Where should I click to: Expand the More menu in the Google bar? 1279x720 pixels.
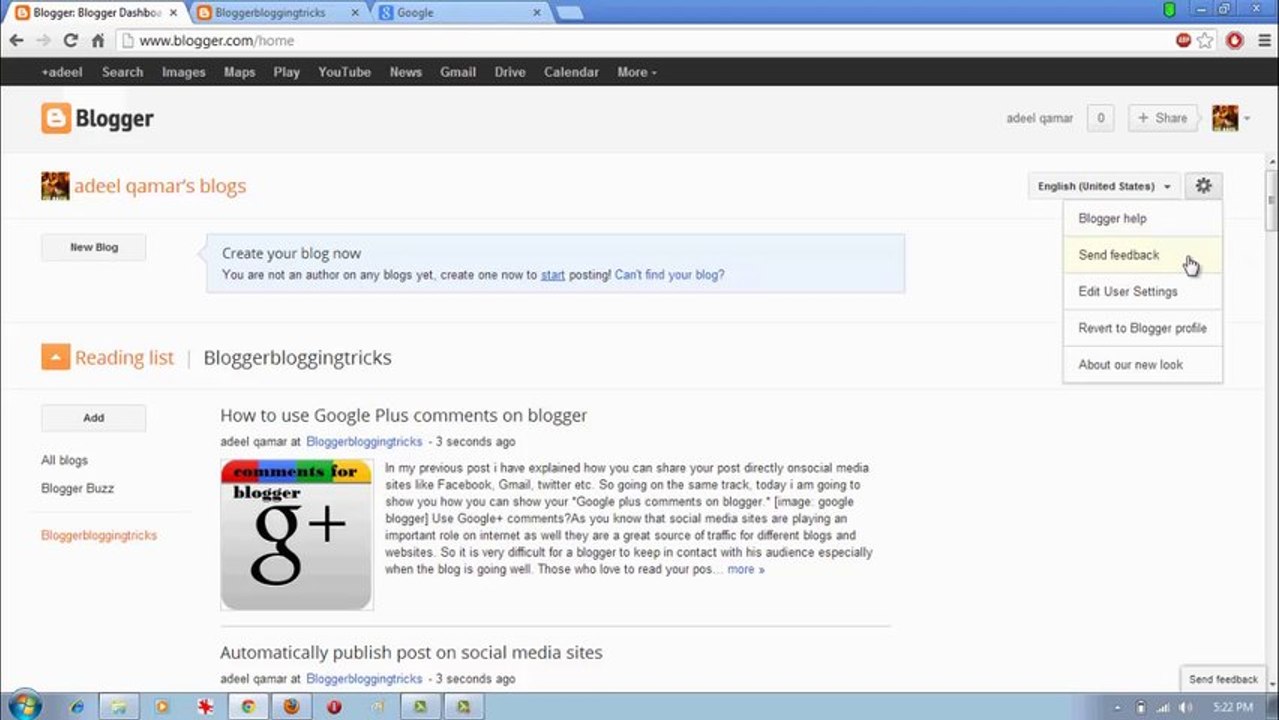tap(637, 72)
